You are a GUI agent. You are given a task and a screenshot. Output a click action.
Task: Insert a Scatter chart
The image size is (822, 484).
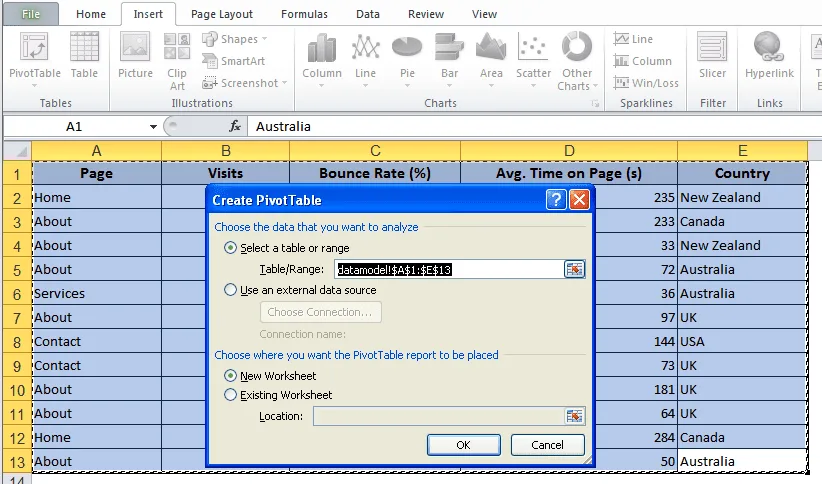533,60
